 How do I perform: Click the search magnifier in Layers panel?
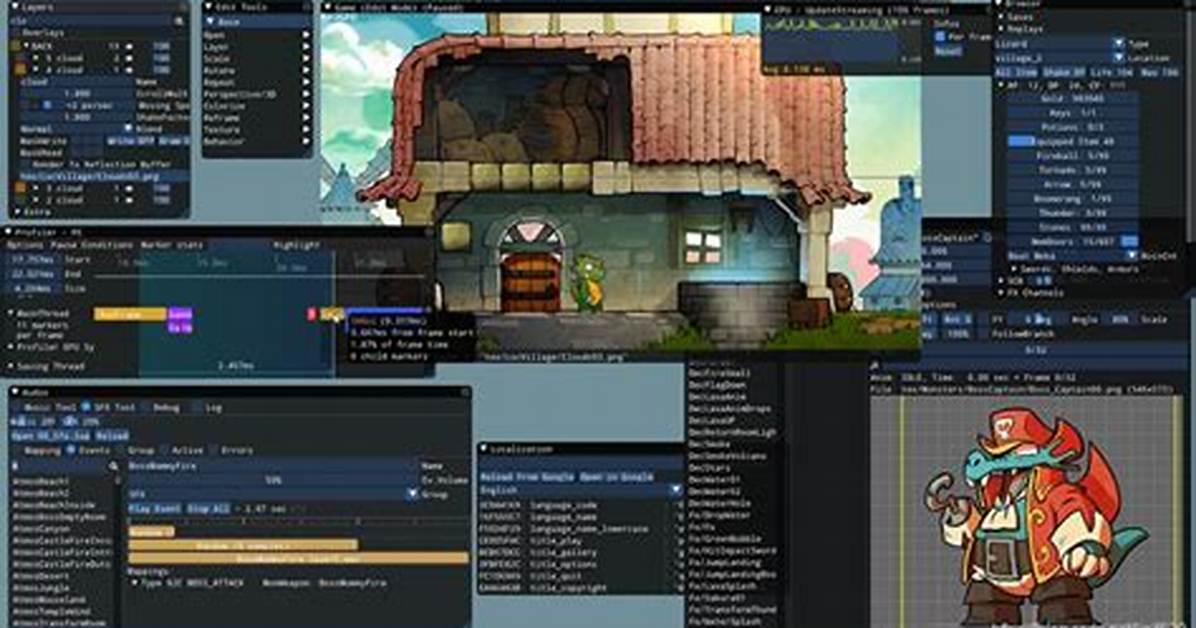point(179,21)
